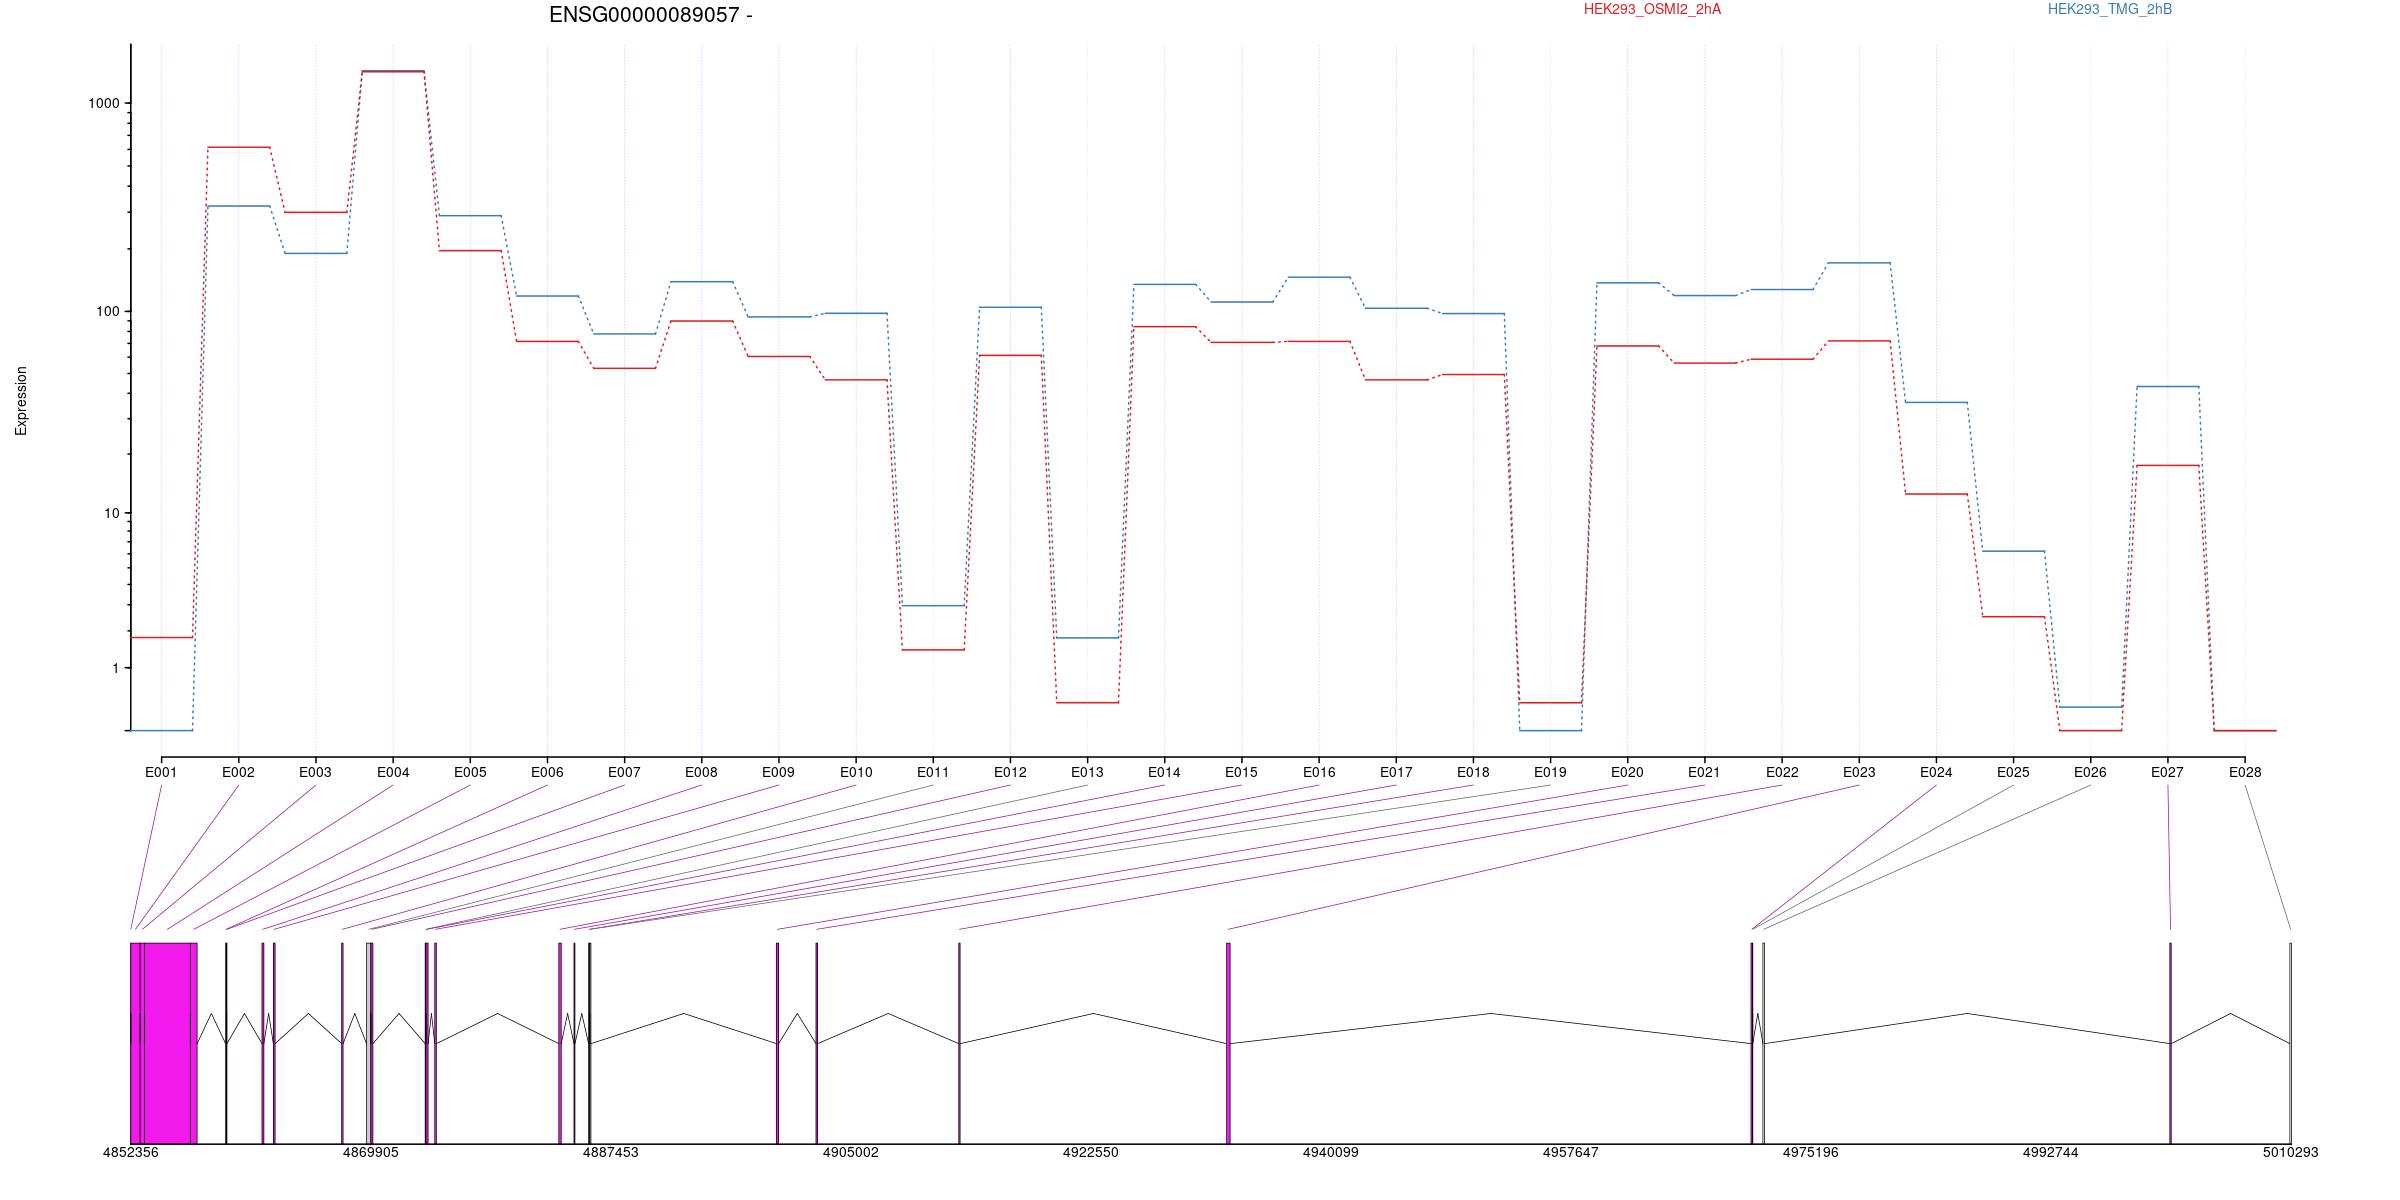Select exon label E004
Viewport: 2400px width, 1200px height.
point(393,772)
